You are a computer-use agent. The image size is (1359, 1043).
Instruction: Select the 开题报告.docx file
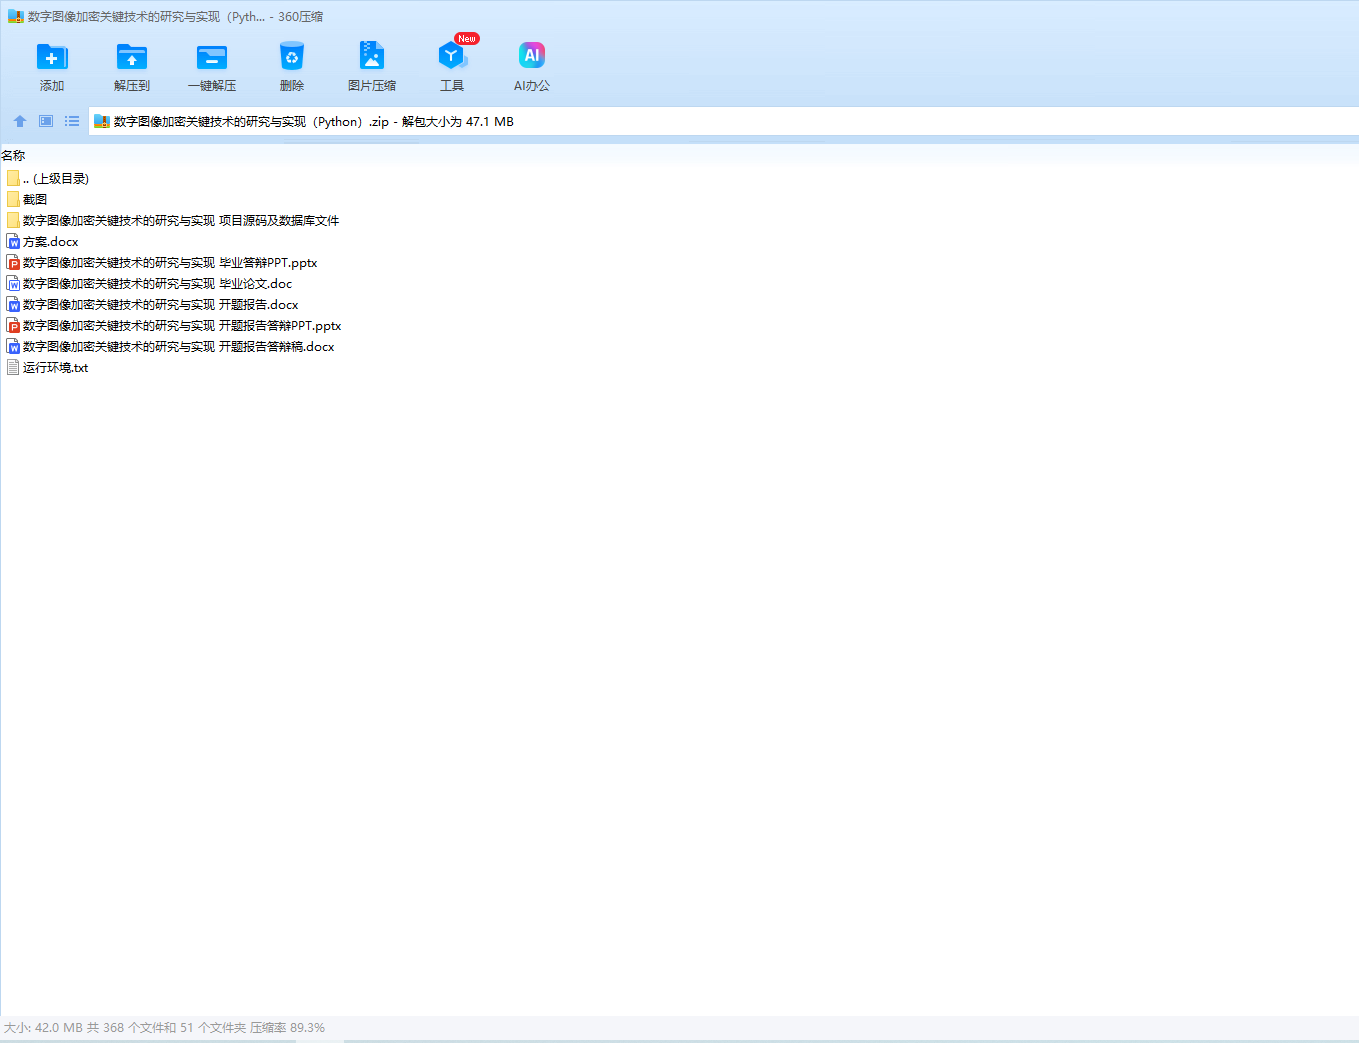pos(152,305)
